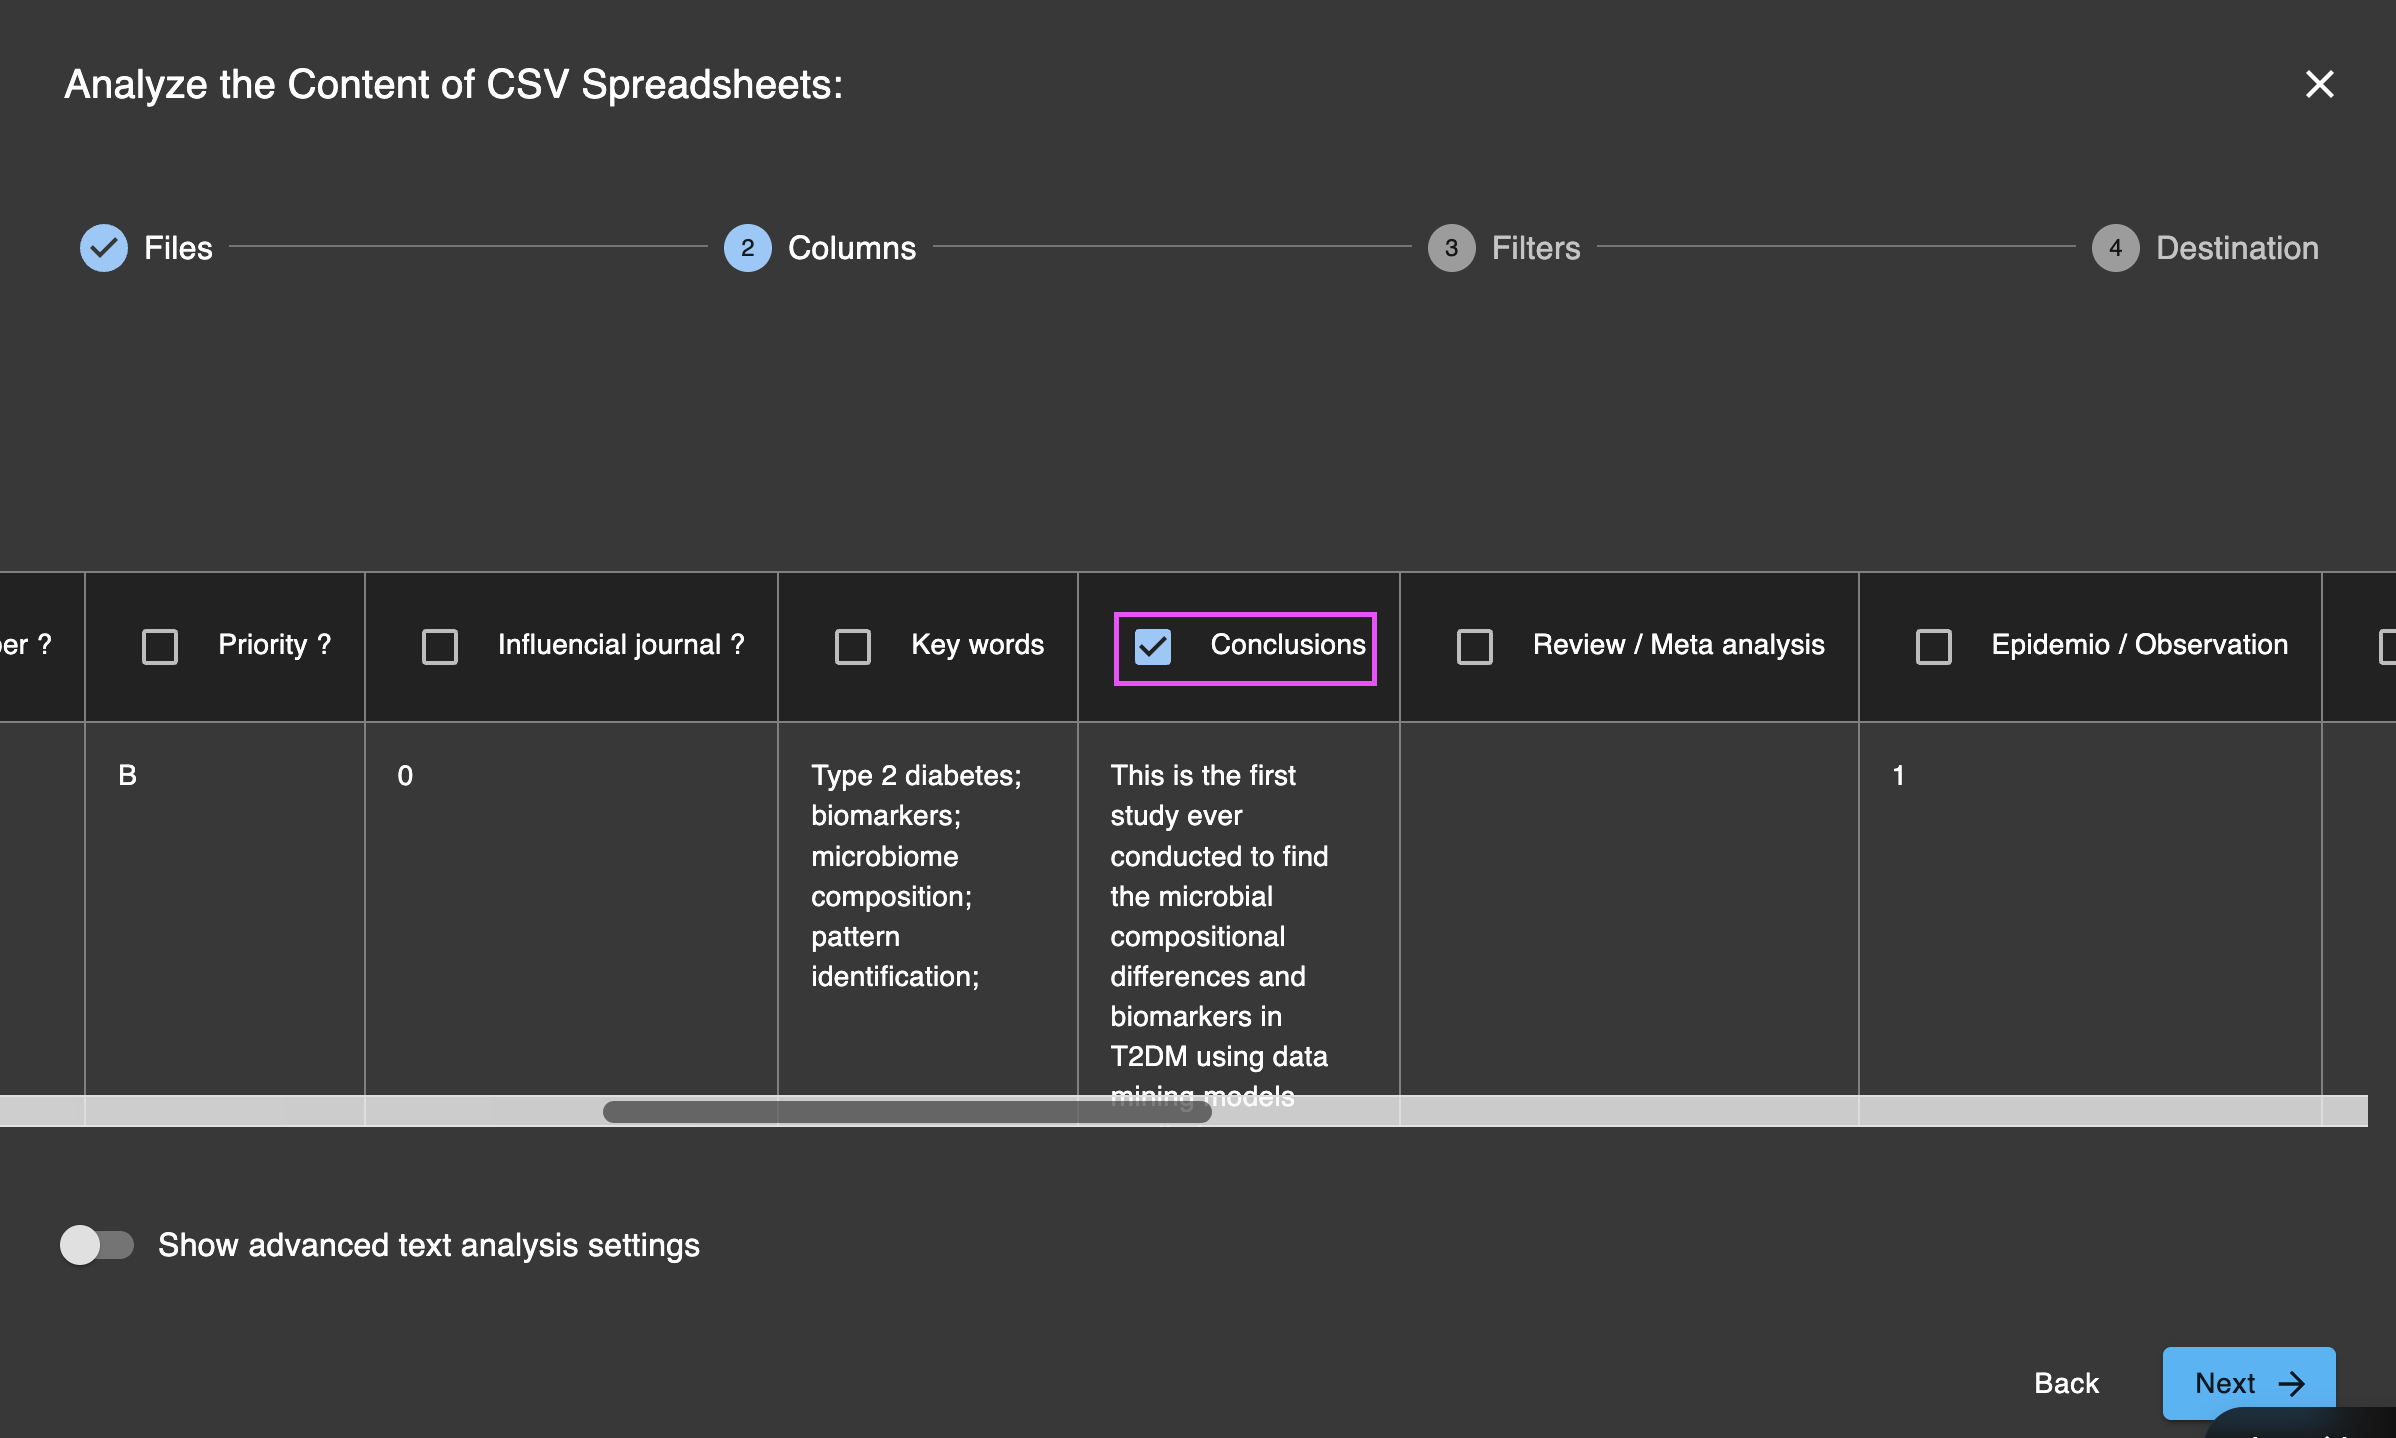Click the Next button

click(2249, 1383)
